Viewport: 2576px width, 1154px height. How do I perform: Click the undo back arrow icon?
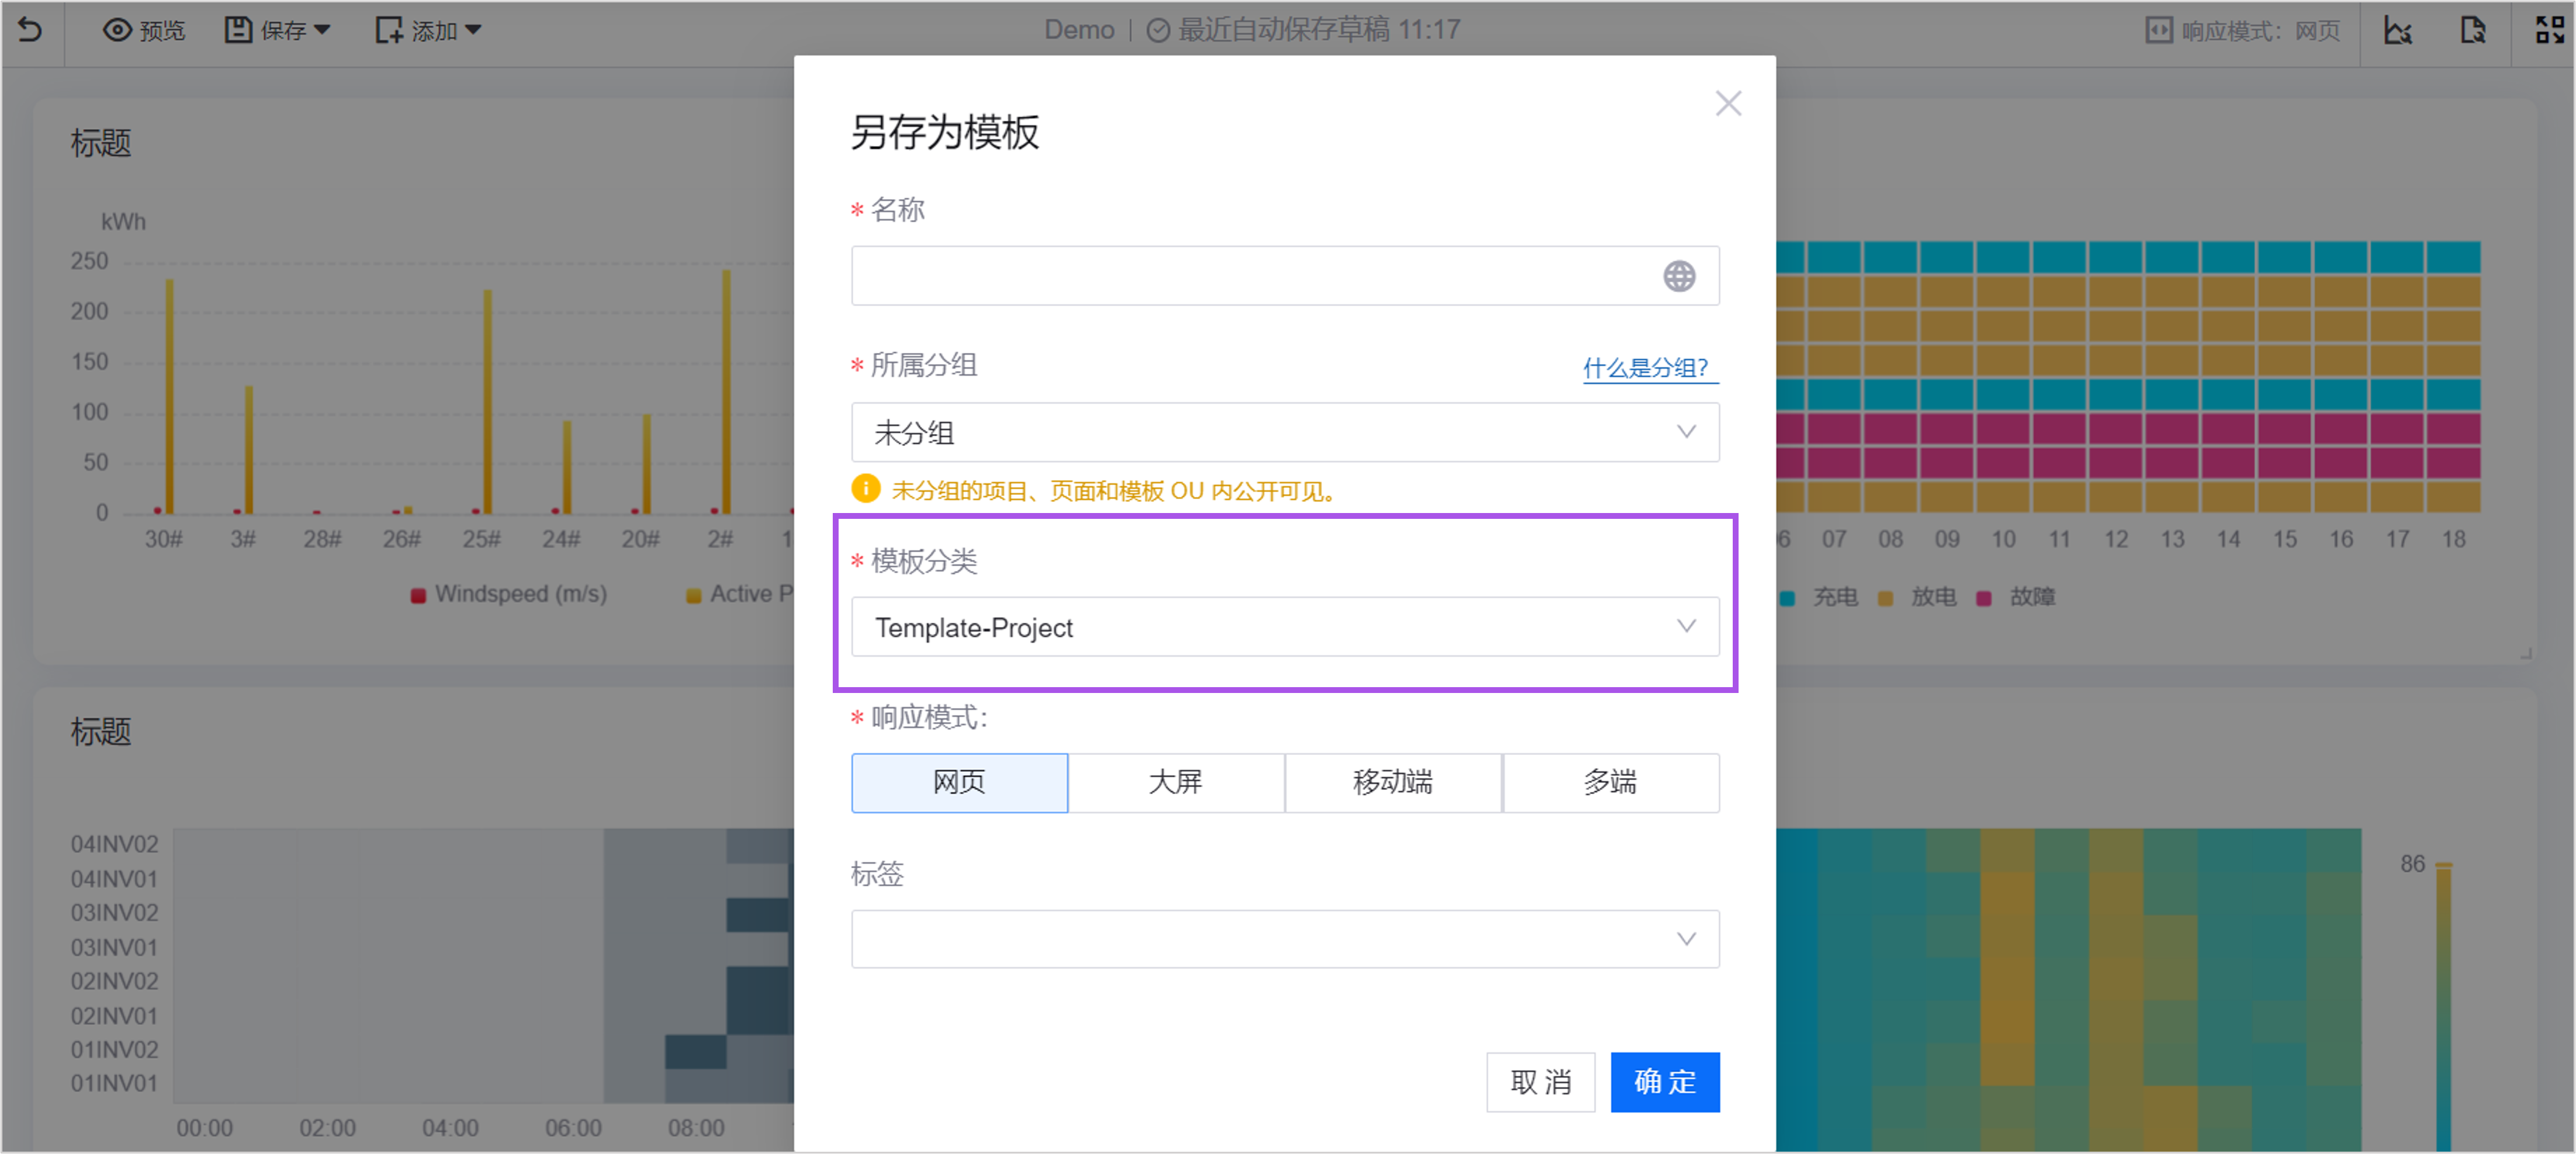30,30
